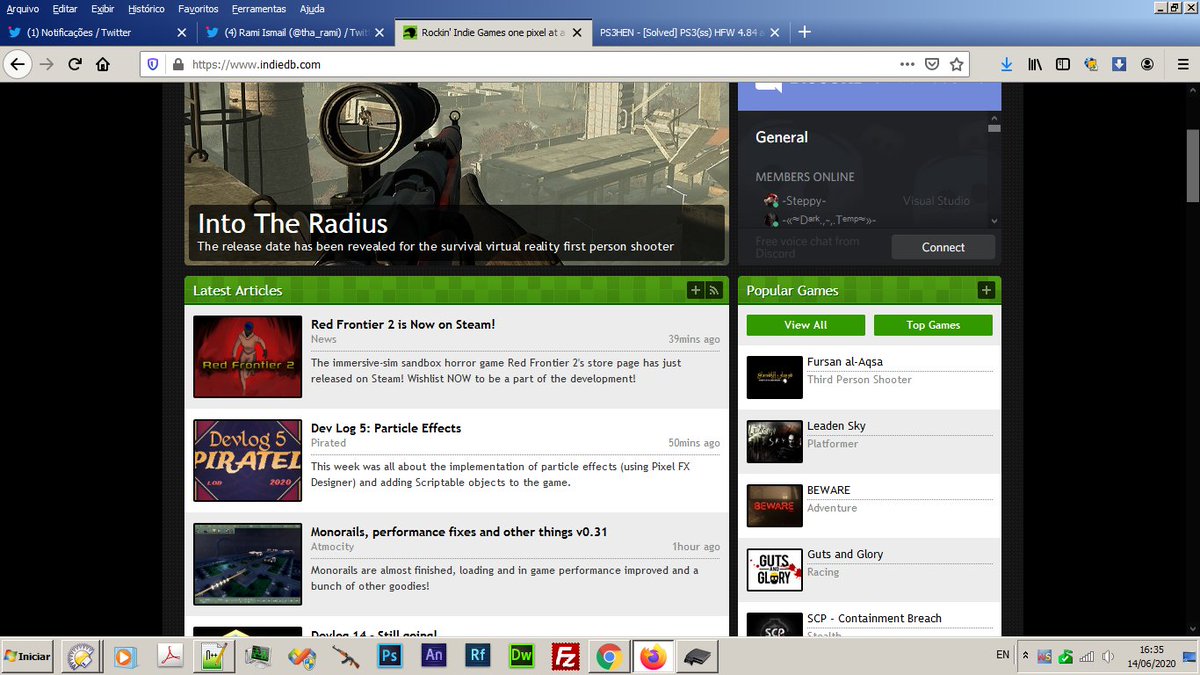Open the Devlog 5 Pirated thumbnail
This screenshot has height=675, width=1200.
(247, 460)
